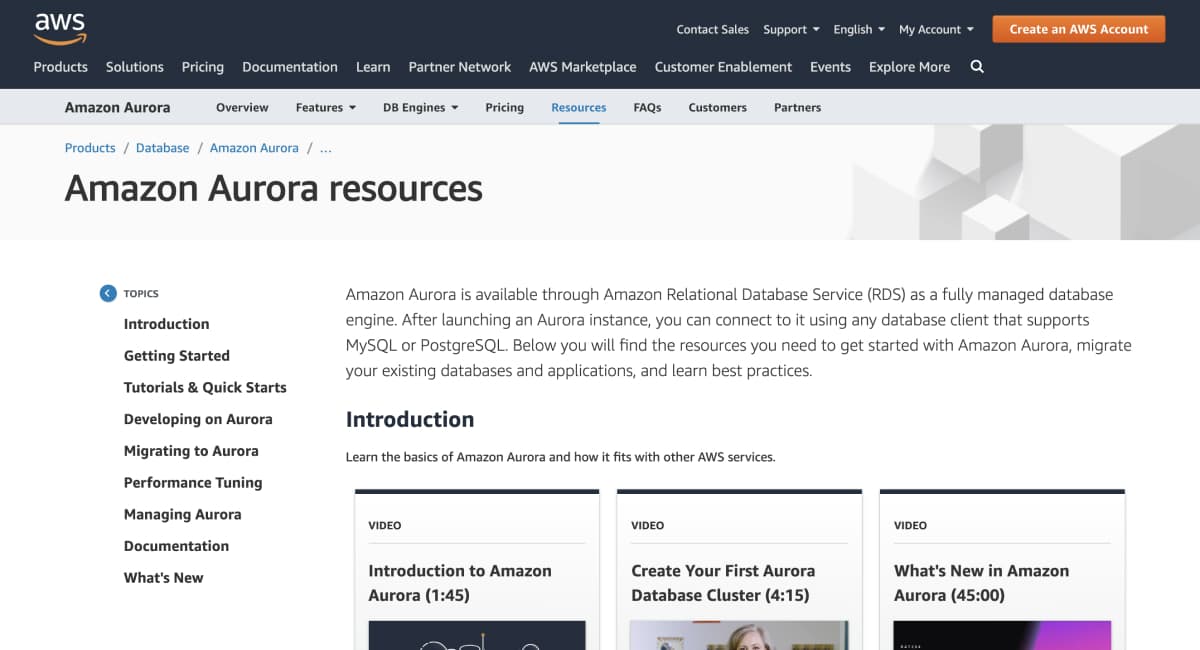Screen dimensions: 1200x650
Task: Click the Database breadcrumb link
Action: [162, 147]
